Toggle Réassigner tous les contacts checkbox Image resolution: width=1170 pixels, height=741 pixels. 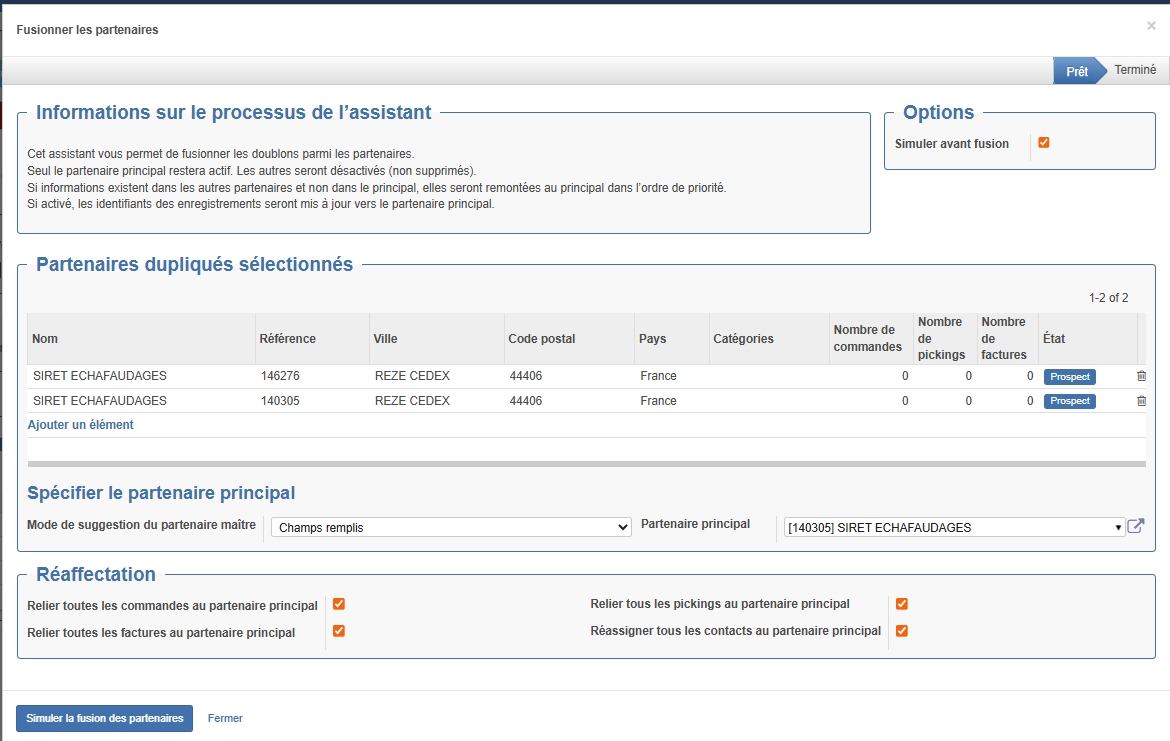[901, 631]
